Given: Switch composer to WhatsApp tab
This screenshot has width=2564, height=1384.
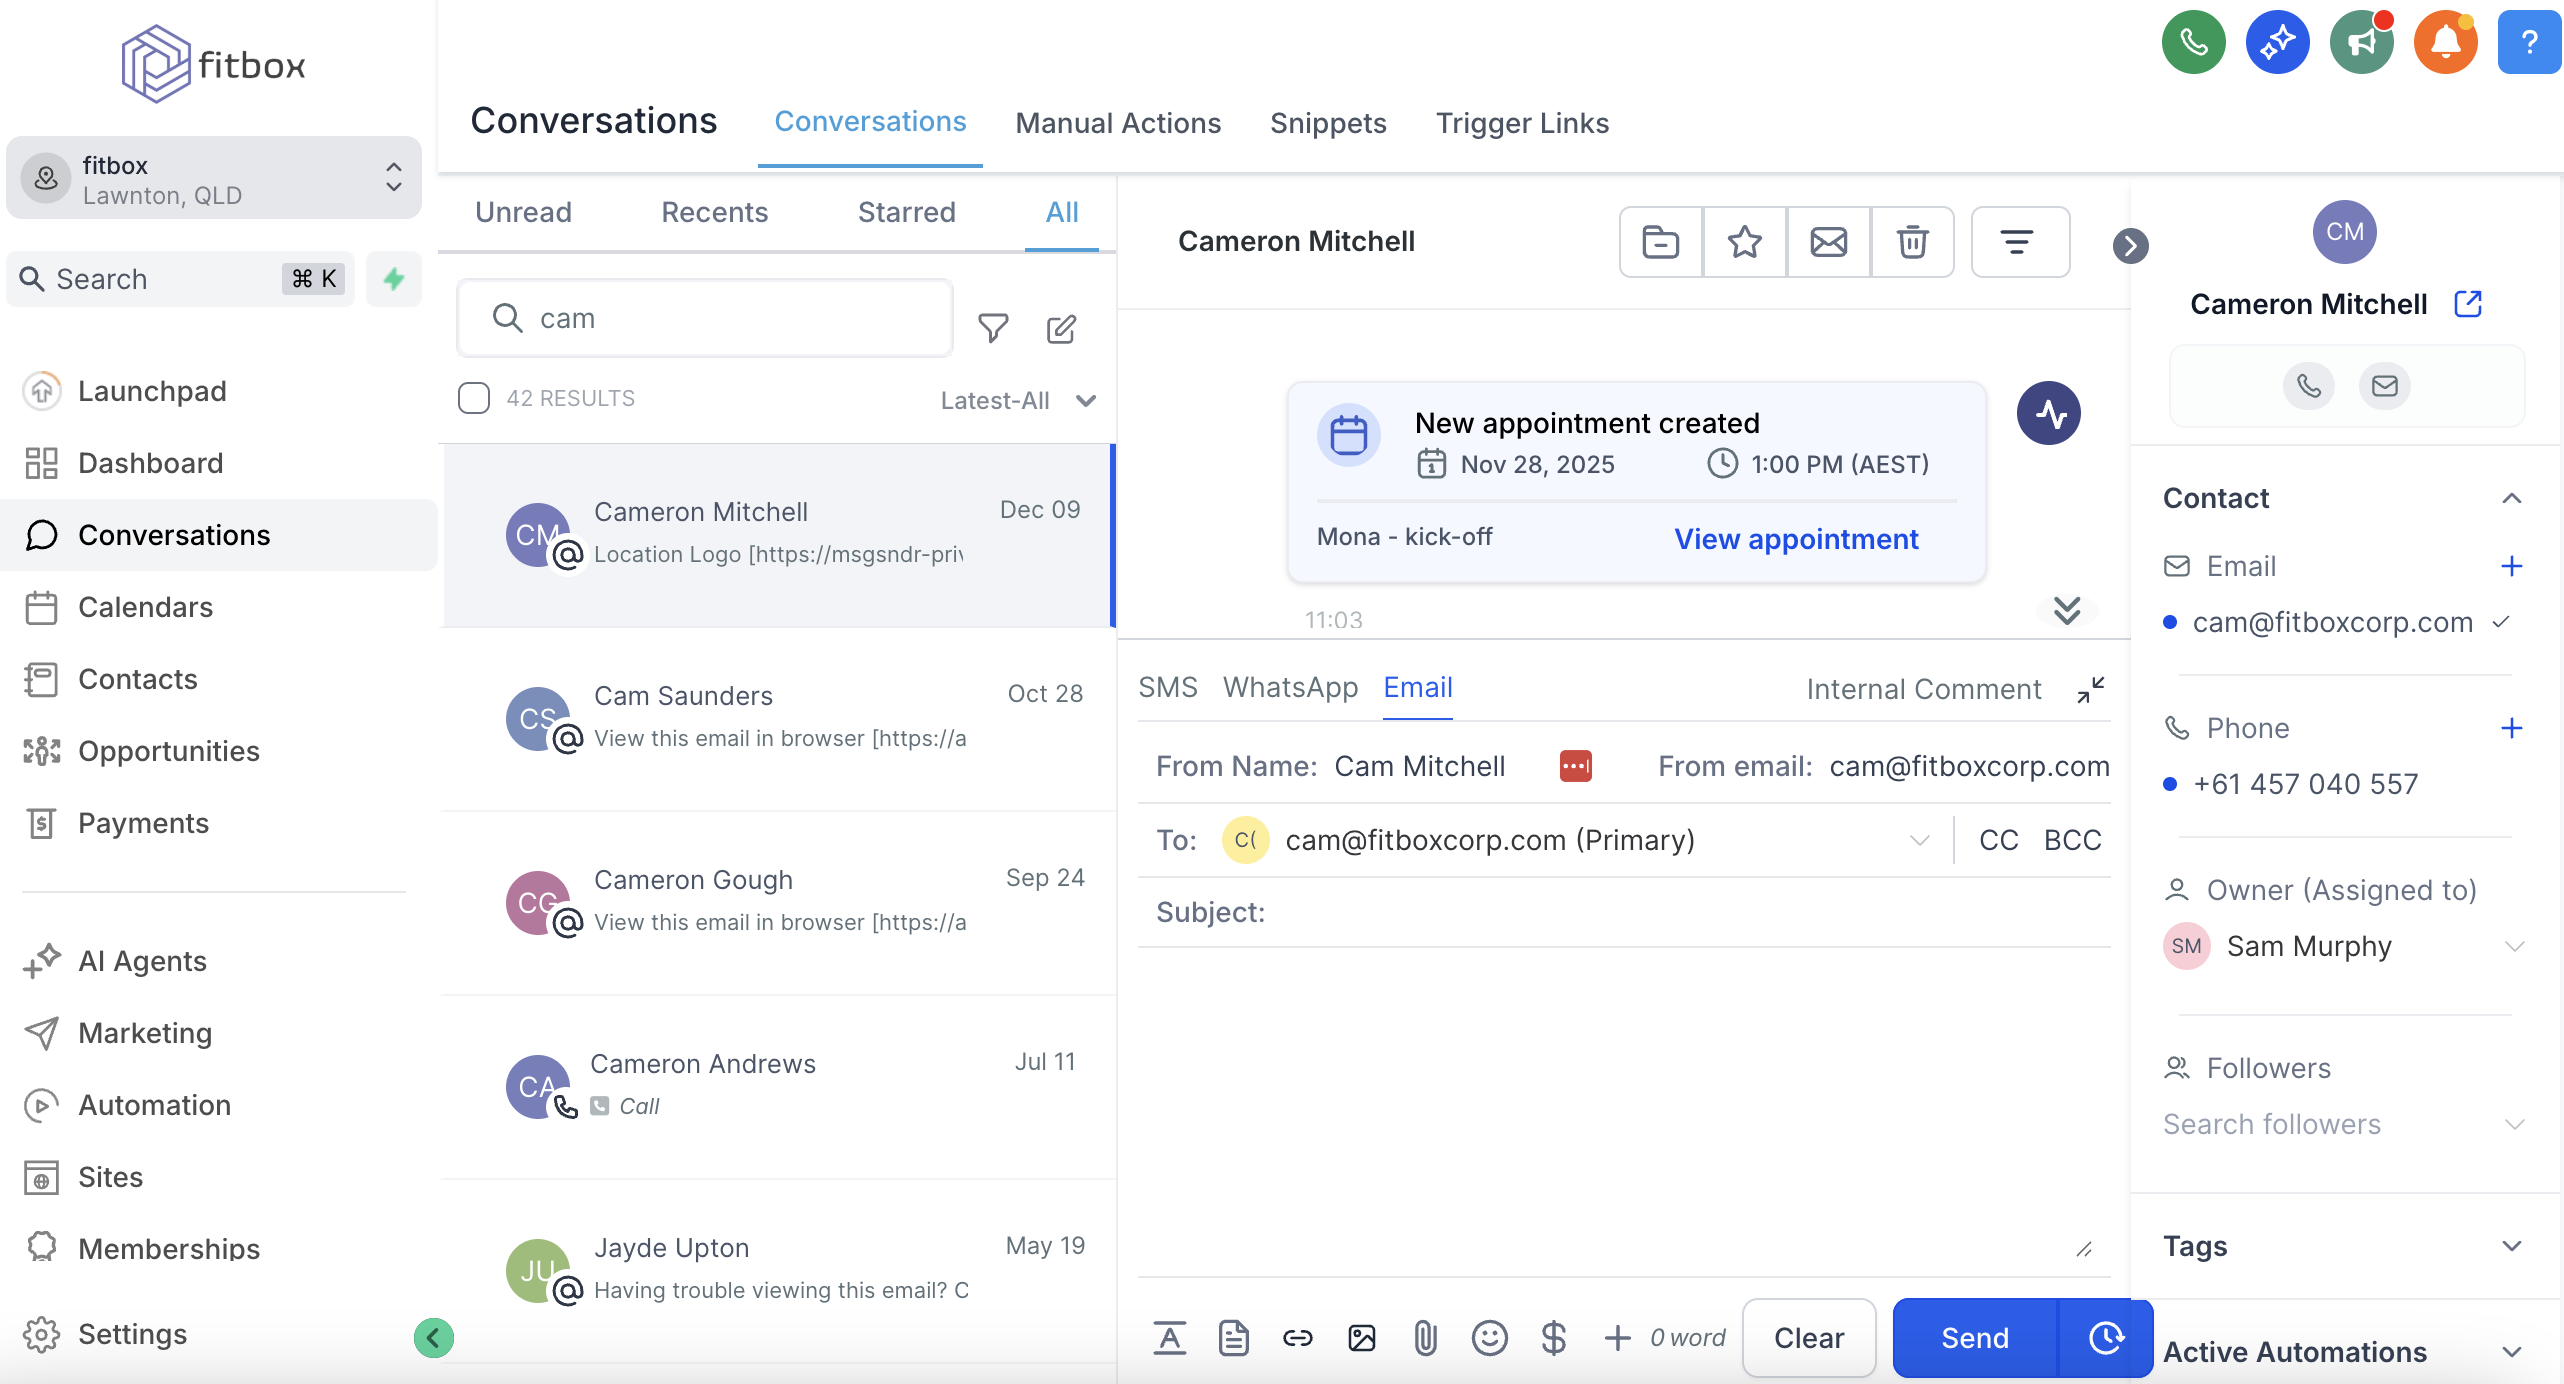Looking at the screenshot, I should [x=1290, y=687].
